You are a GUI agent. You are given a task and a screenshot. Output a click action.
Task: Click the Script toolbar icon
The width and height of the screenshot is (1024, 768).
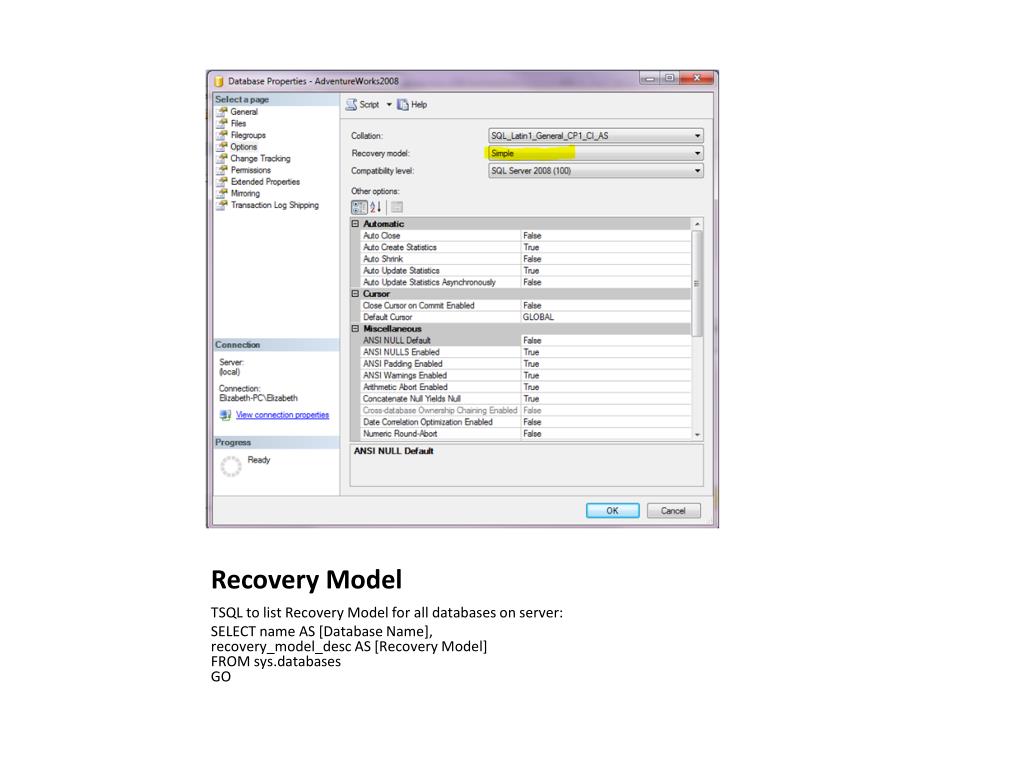(x=352, y=104)
